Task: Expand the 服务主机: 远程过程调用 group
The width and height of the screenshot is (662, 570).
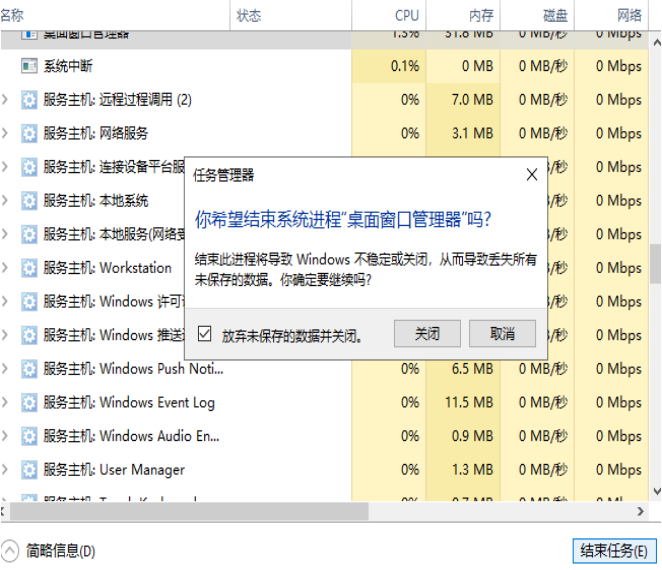Action: tap(6, 100)
